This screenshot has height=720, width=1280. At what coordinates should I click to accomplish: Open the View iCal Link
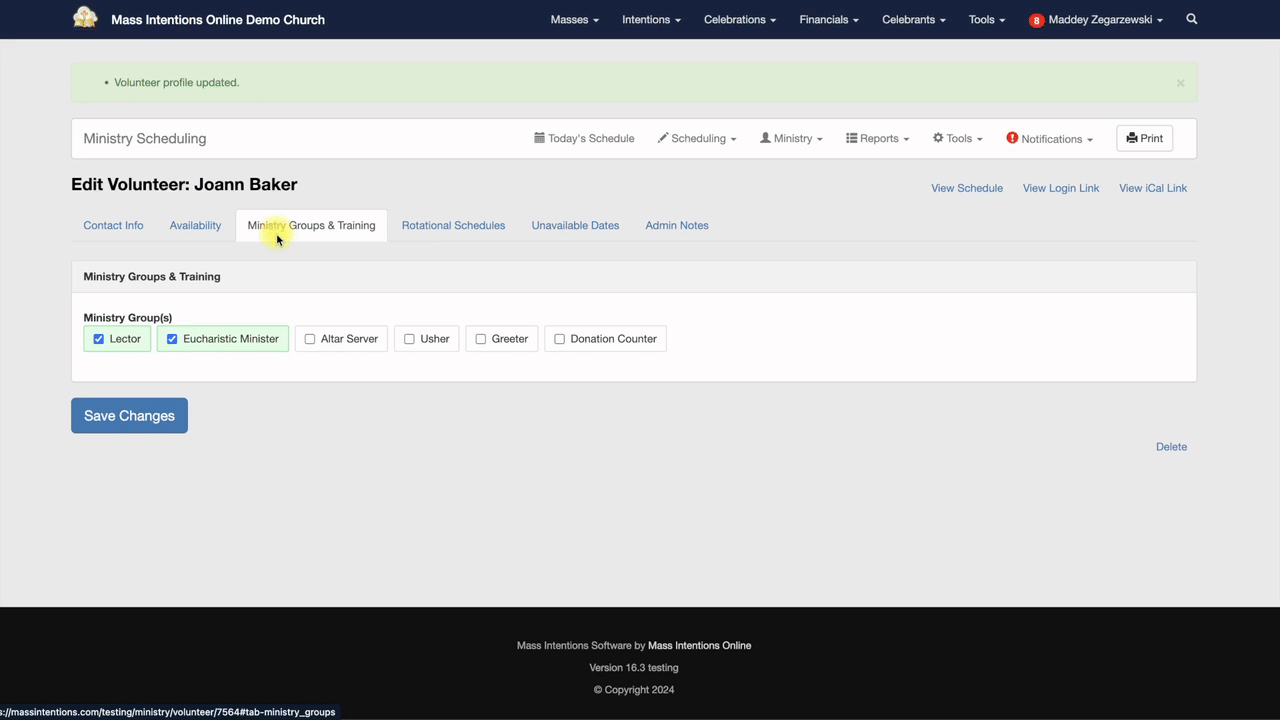click(x=1153, y=188)
